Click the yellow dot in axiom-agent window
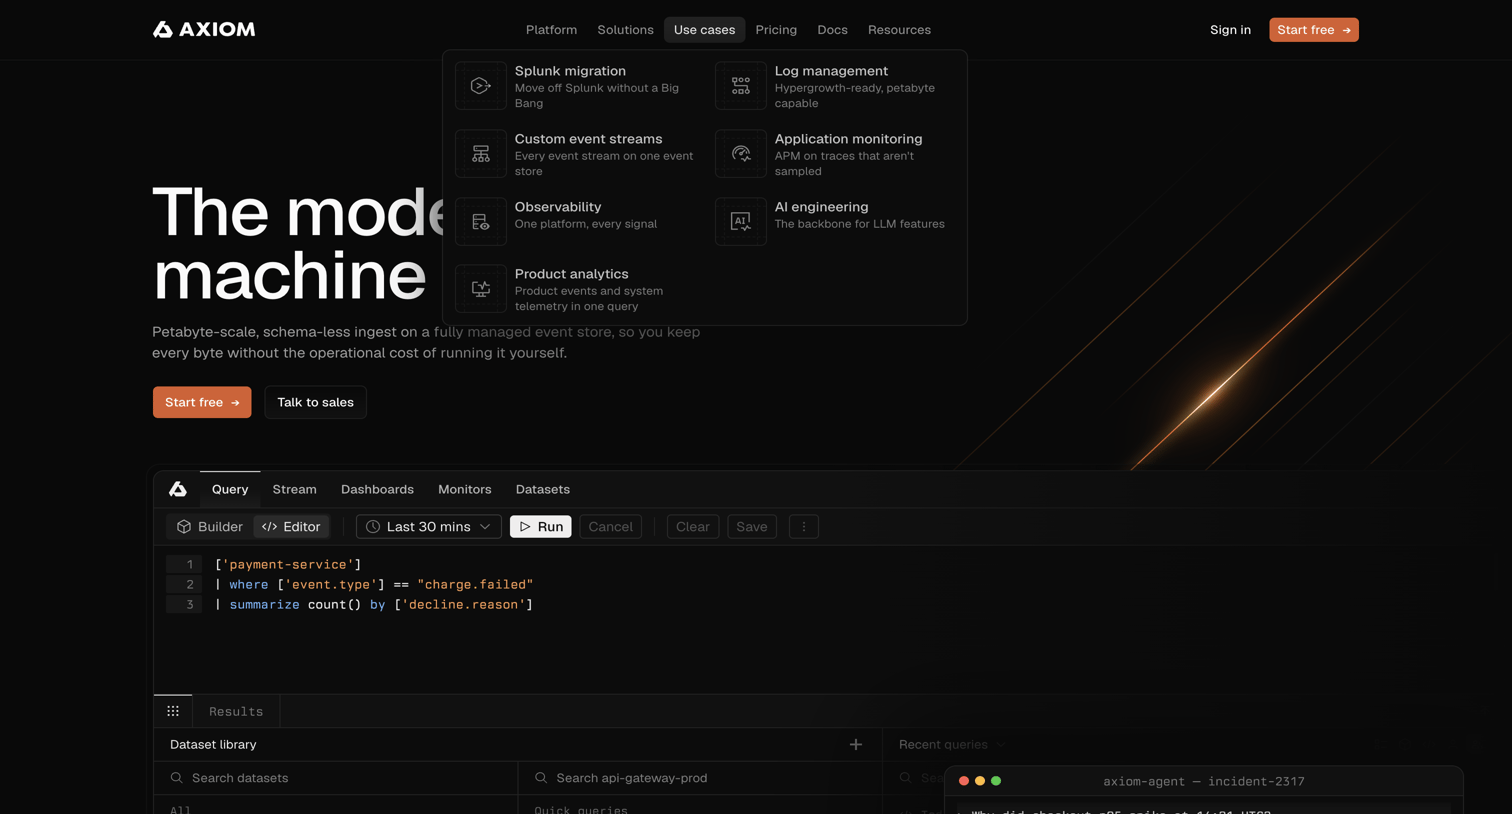The image size is (1512, 814). pyautogui.click(x=980, y=781)
